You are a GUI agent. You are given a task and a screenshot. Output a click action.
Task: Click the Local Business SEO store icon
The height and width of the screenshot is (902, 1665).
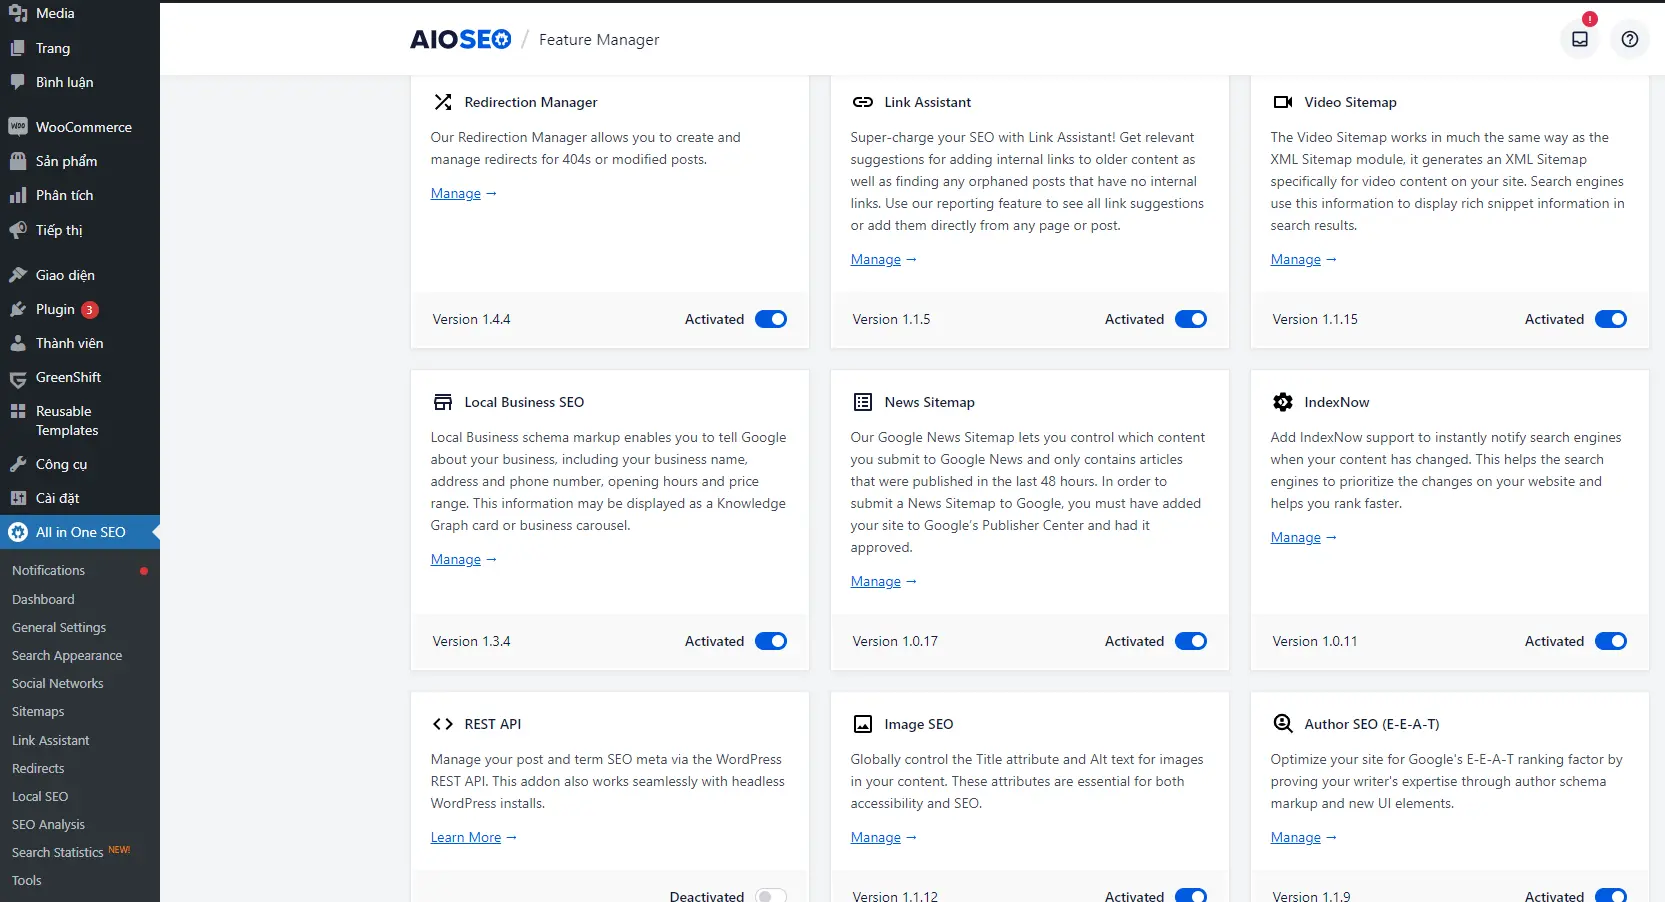click(443, 402)
